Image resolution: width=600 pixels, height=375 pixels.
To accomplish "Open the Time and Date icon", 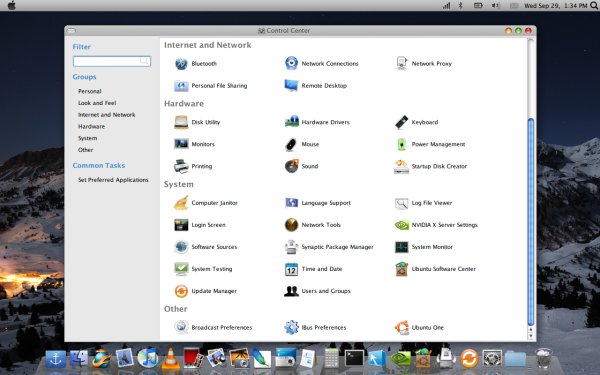I will [x=291, y=269].
